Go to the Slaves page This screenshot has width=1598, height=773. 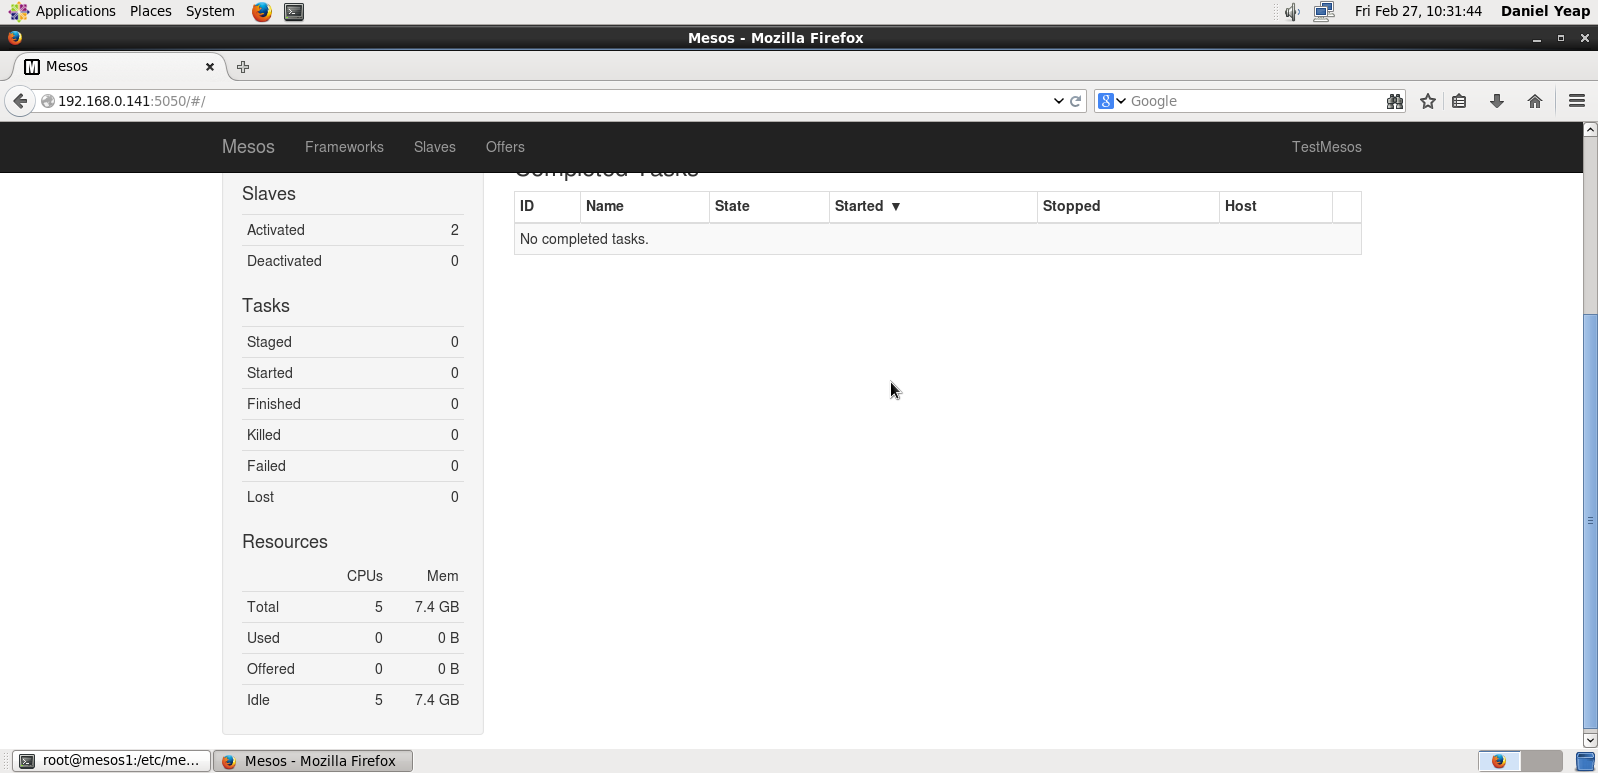(435, 147)
